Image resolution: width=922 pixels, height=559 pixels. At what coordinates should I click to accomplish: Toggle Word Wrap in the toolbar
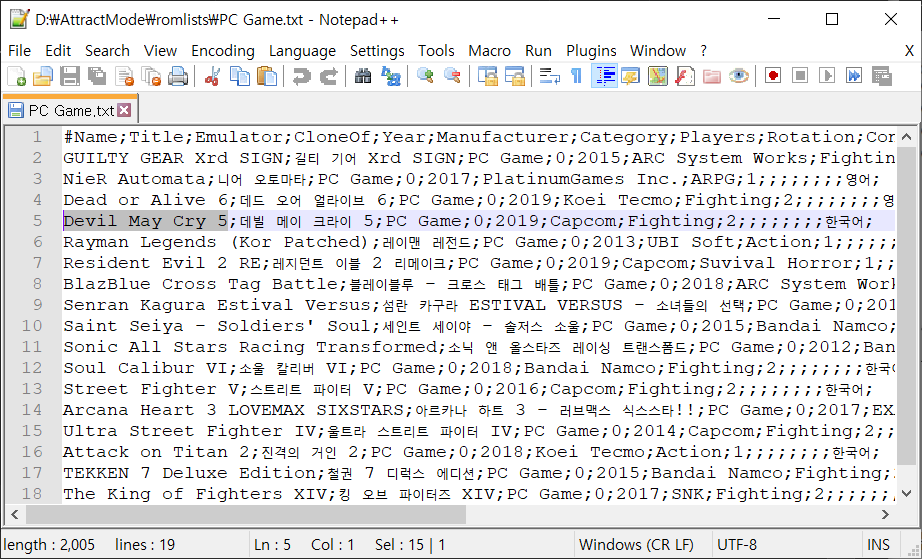tap(549, 76)
